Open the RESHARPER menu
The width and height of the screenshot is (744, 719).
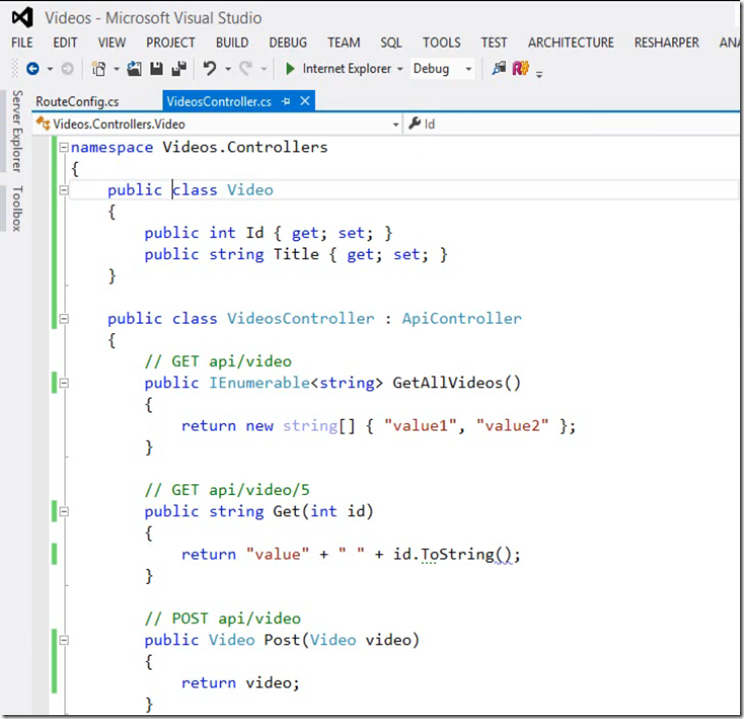click(x=667, y=43)
